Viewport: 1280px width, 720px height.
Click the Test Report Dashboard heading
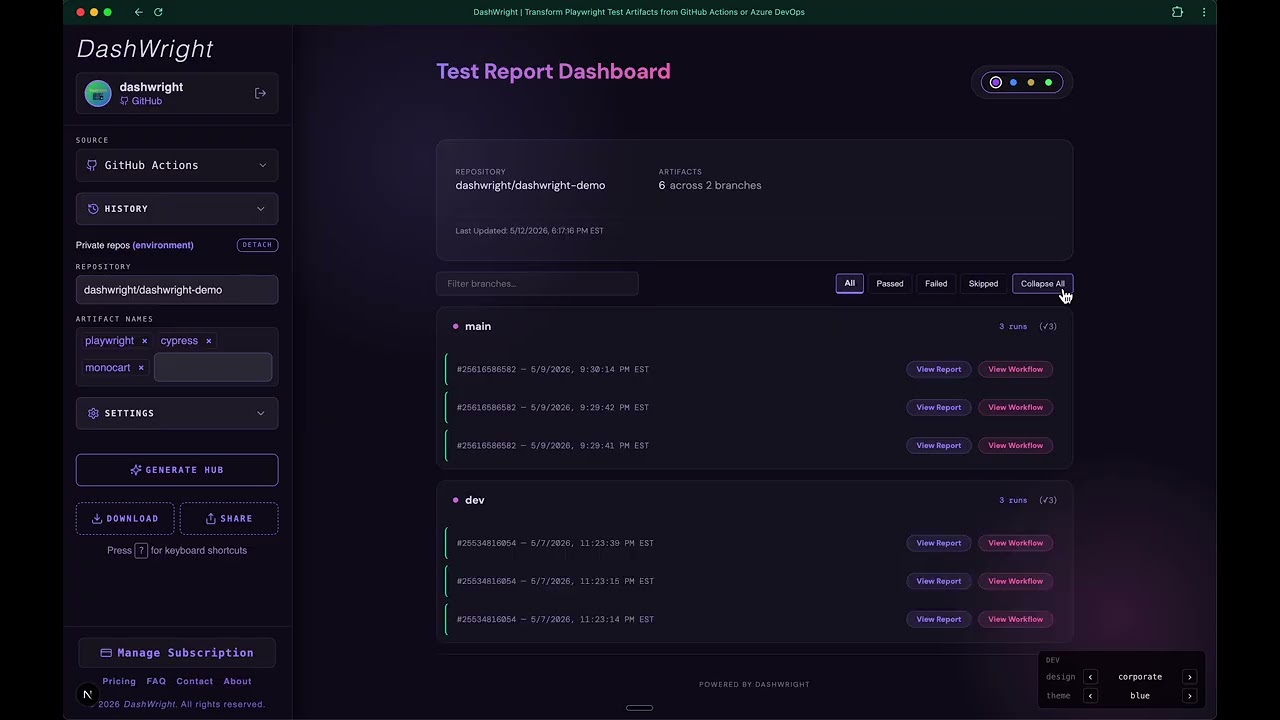553,71
